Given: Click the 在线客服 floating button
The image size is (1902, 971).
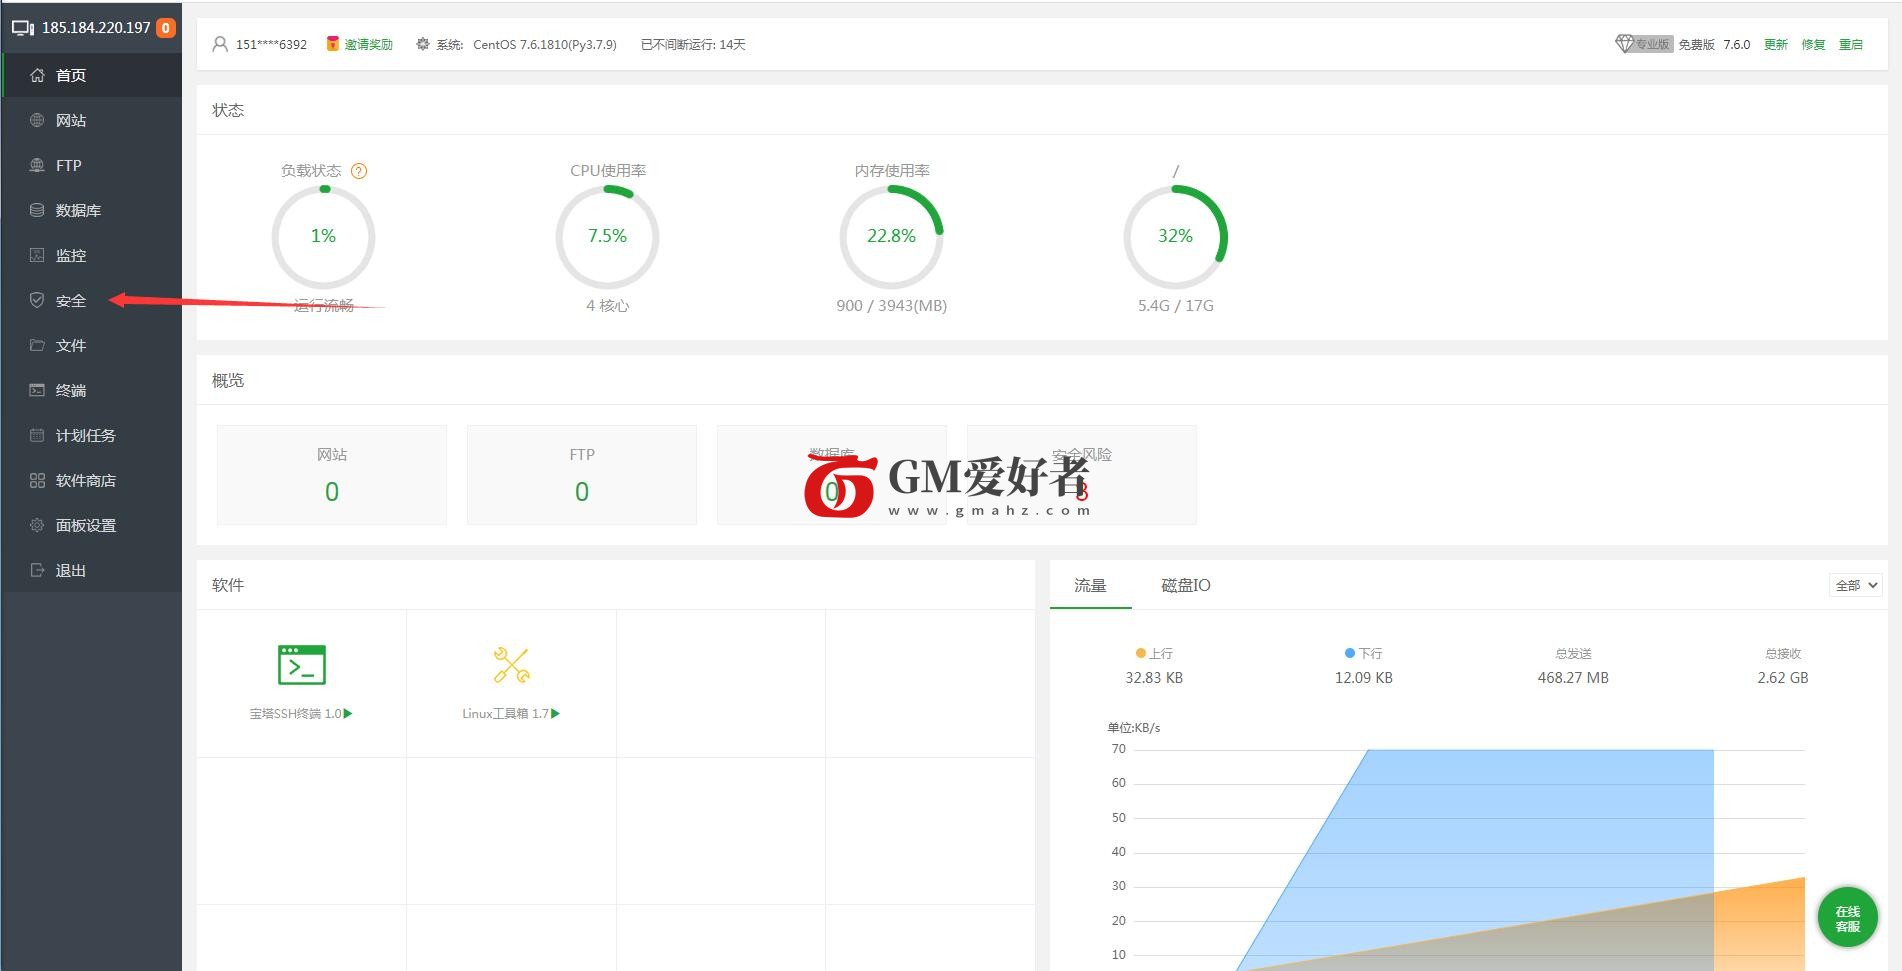Looking at the screenshot, I should pyautogui.click(x=1847, y=917).
